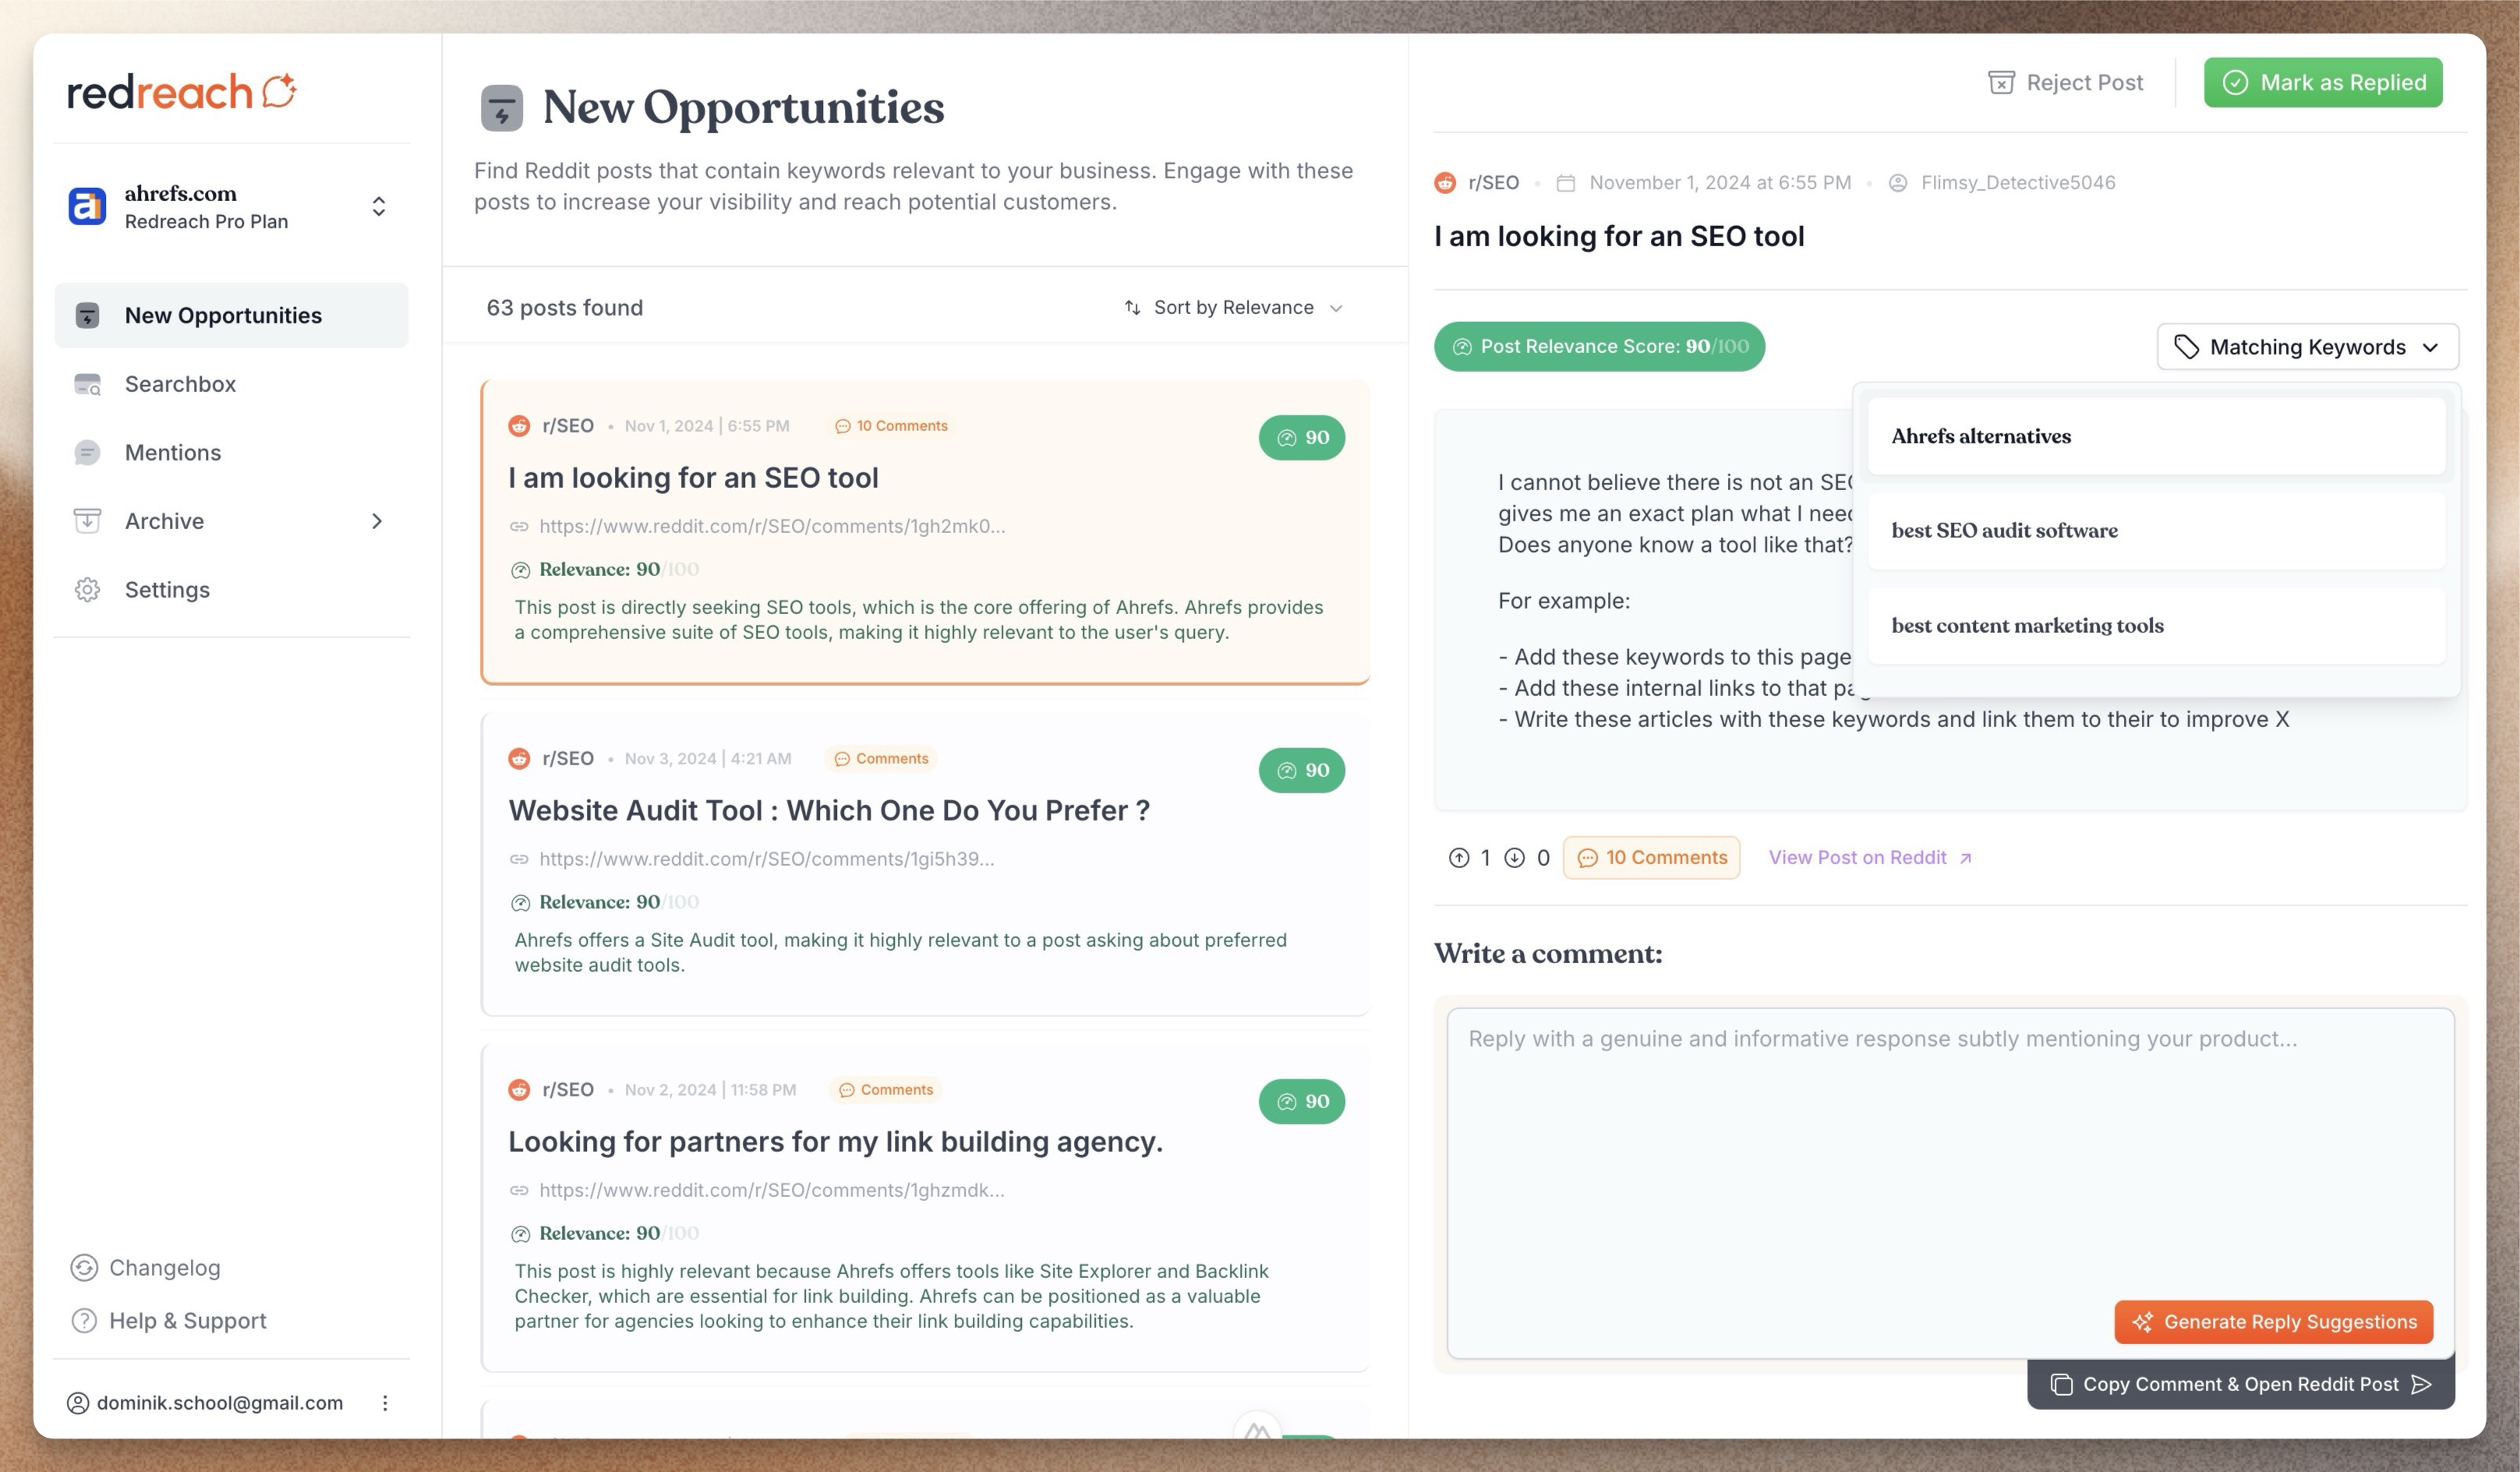This screenshot has height=1472, width=2520.
Task: Click the 90 score badge on first card
Action: (x=1302, y=438)
